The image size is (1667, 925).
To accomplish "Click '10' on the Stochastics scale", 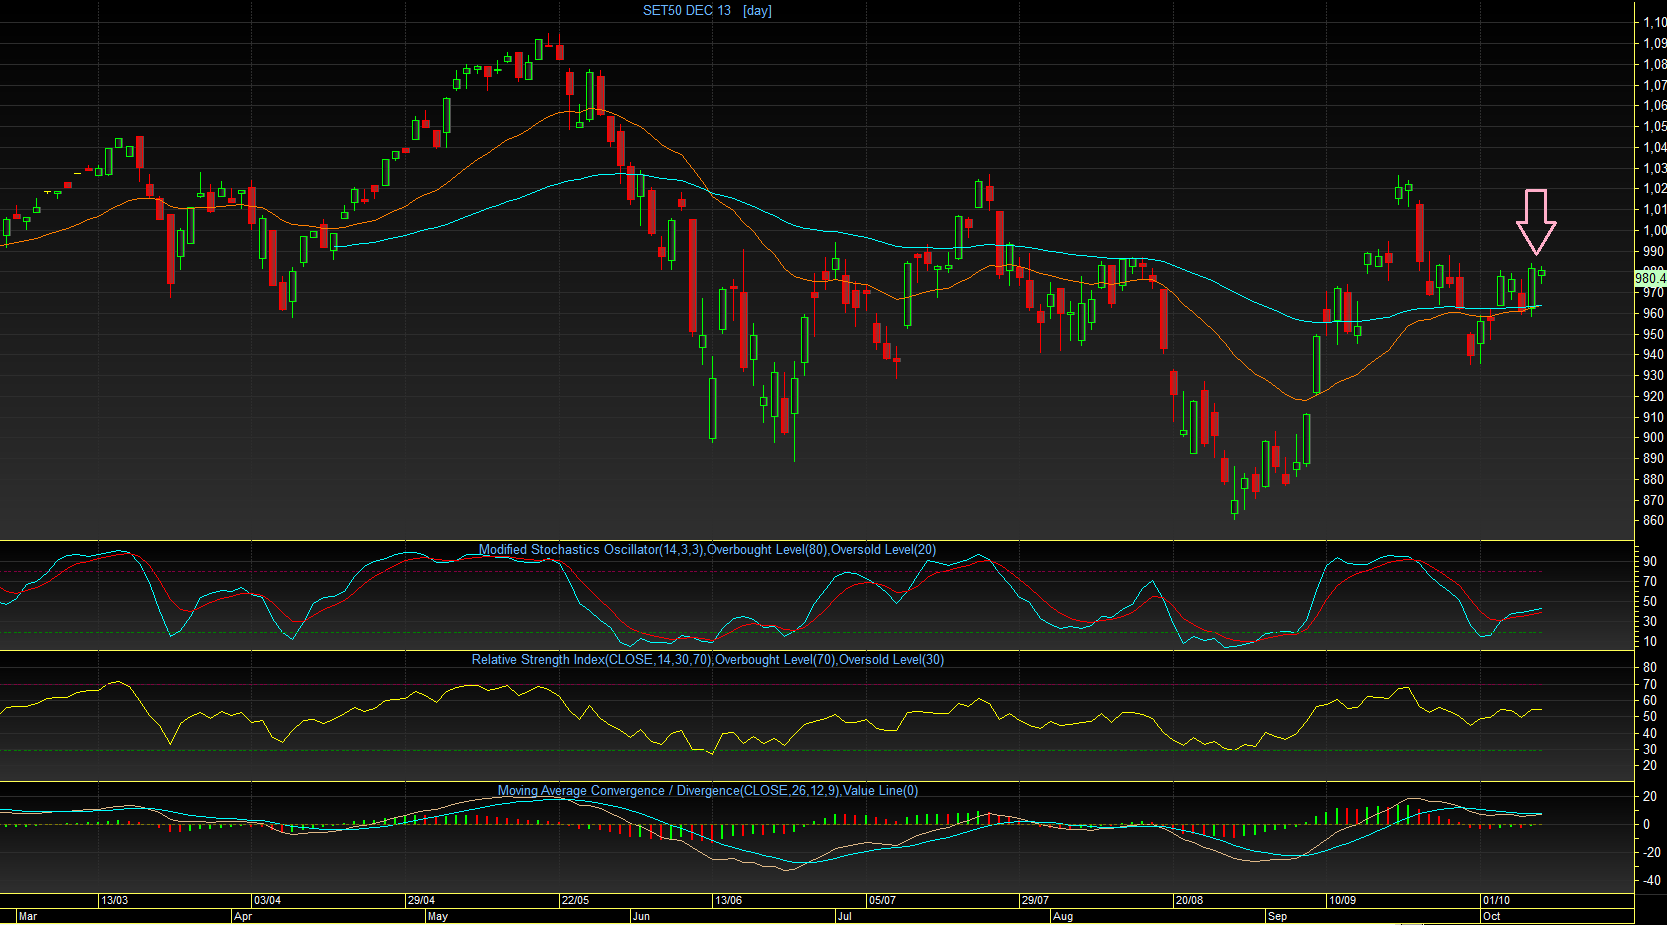I will click(1650, 641).
